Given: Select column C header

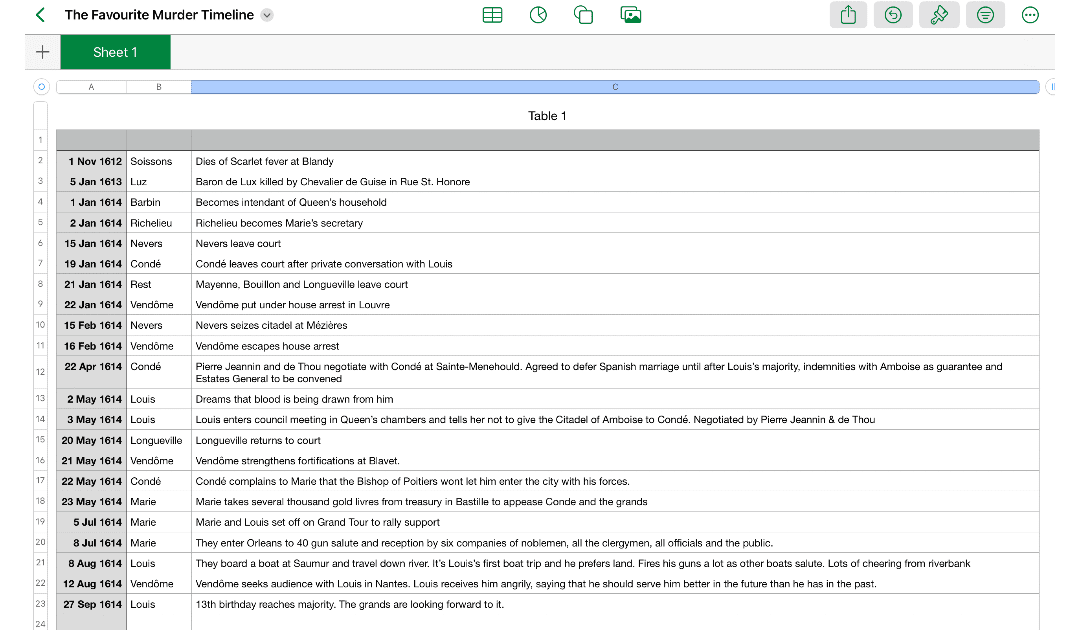Looking at the screenshot, I should 615,87.
